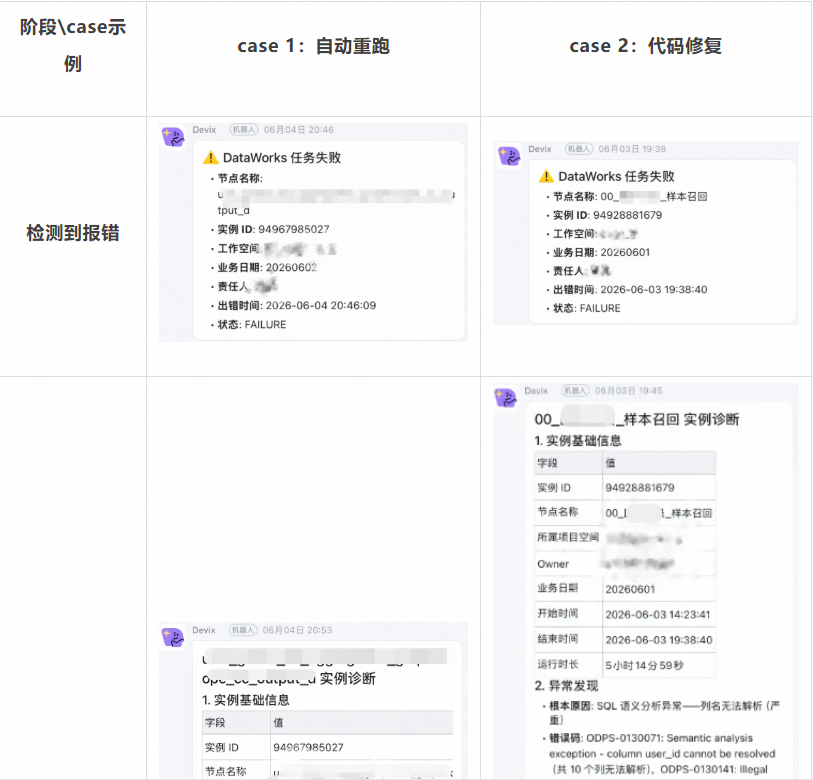Click table value 20260601 in diagnosis table
Image resolution: width=813 pixels, height=780 pixels.
click(630, 589)
